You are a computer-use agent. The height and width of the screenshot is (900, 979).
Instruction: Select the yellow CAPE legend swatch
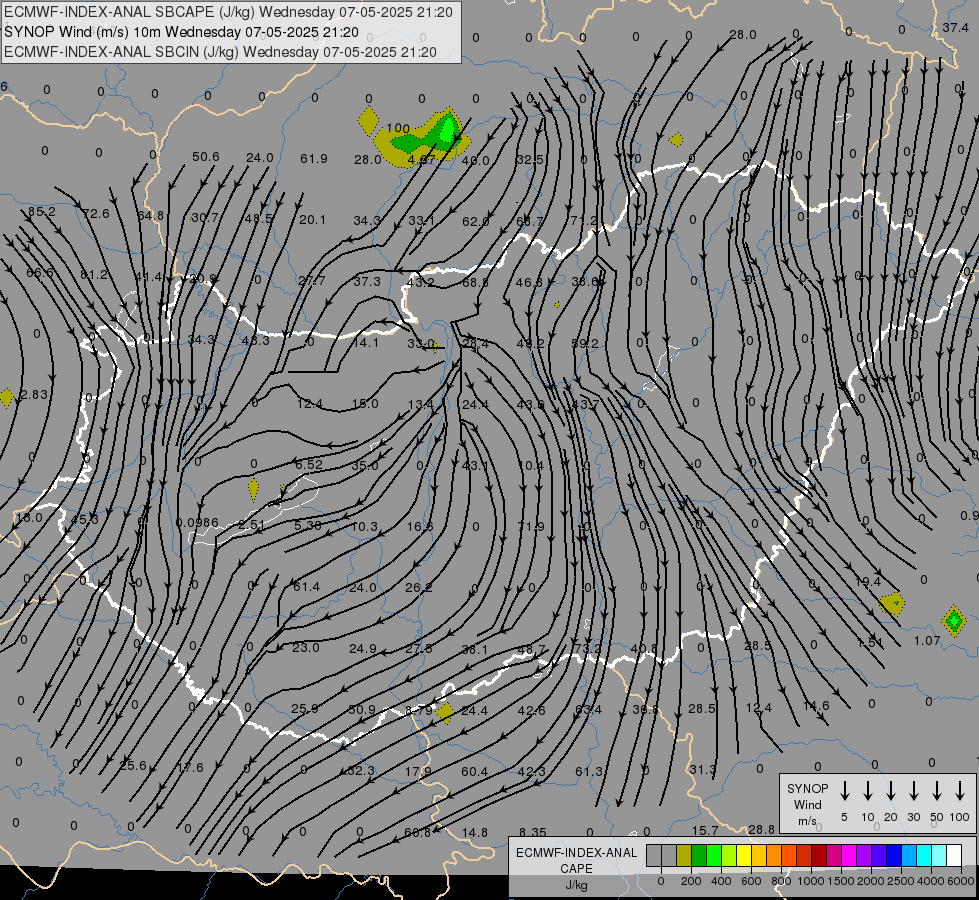(744, 856)
